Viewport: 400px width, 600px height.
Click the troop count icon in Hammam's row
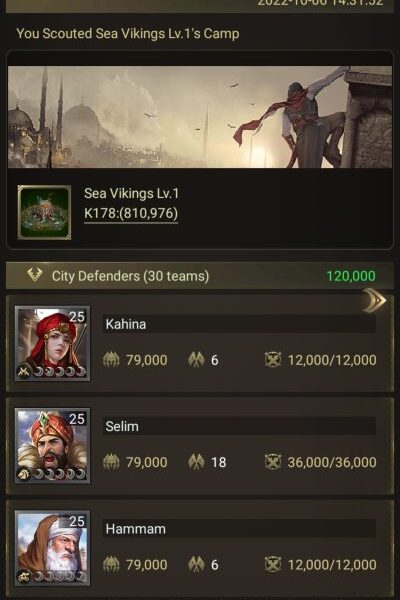pyautogui.click(x=273, y=564)
